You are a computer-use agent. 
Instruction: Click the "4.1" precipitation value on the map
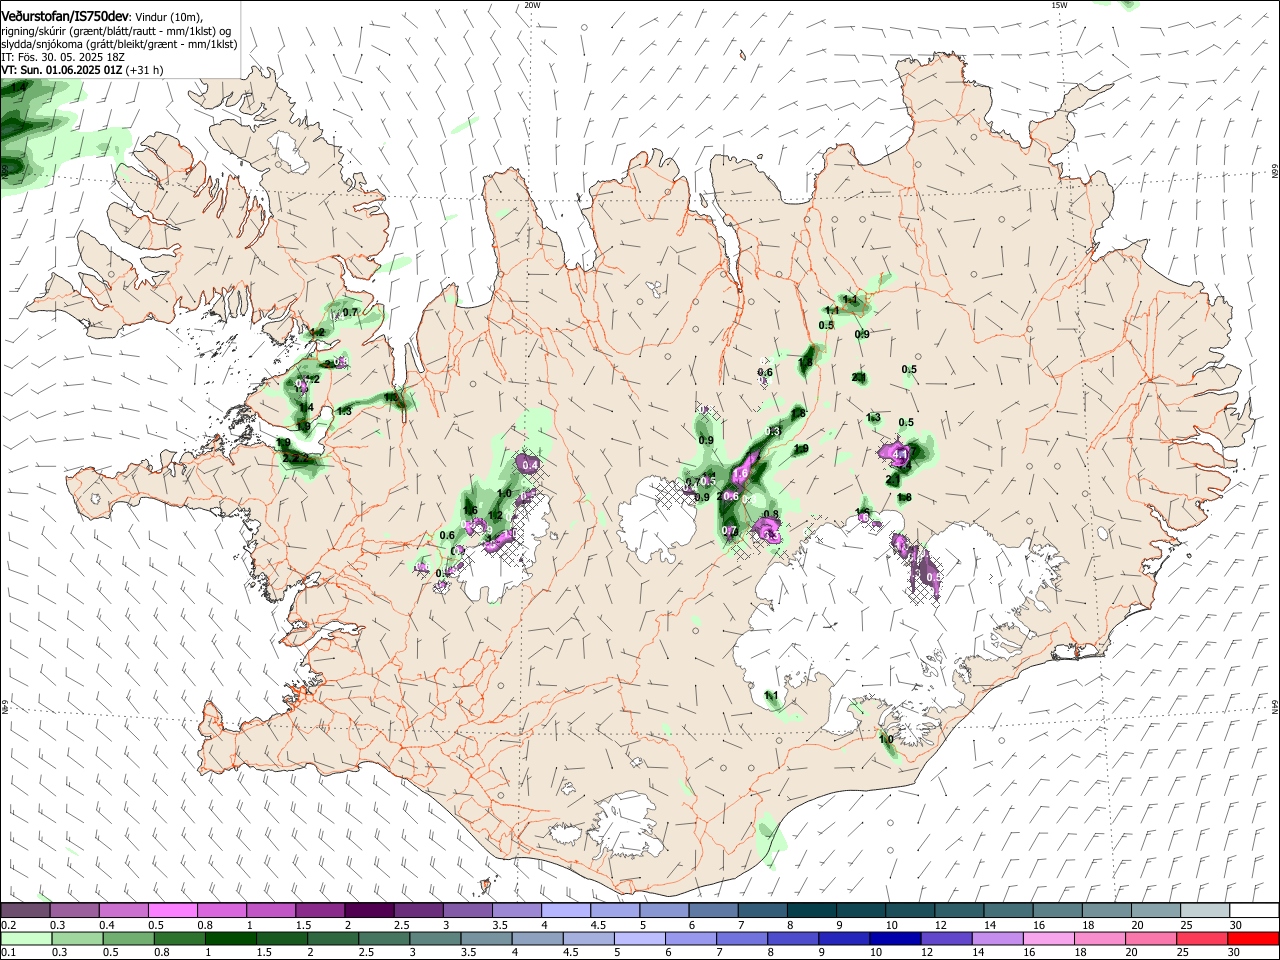899,456
